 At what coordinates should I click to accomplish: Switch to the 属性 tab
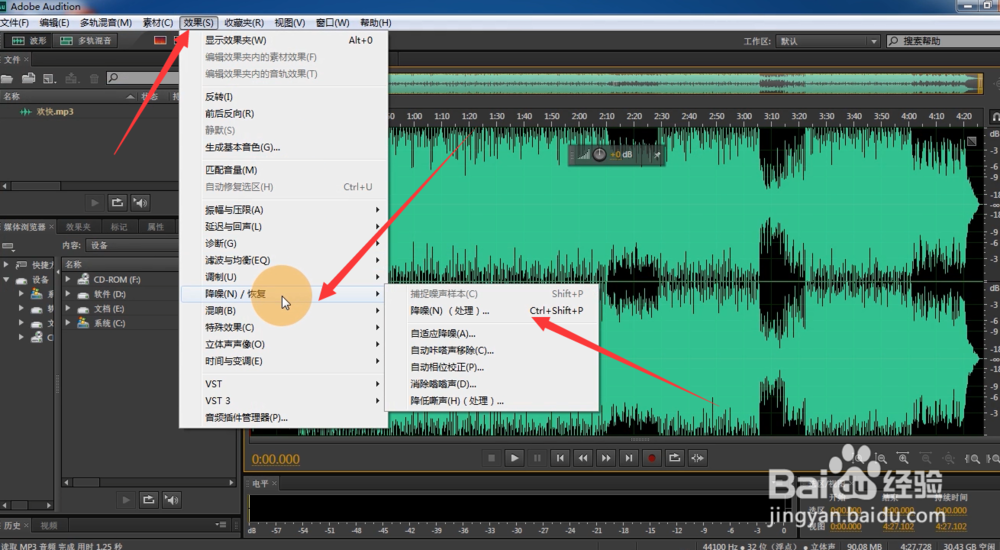[156, 227]
